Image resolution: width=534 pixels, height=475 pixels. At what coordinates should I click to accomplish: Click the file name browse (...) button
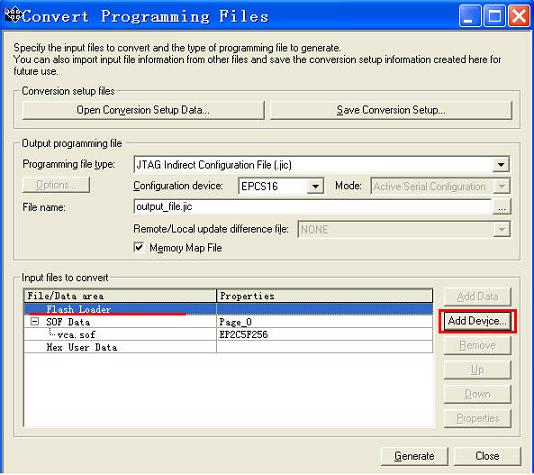tap(502, 207)
